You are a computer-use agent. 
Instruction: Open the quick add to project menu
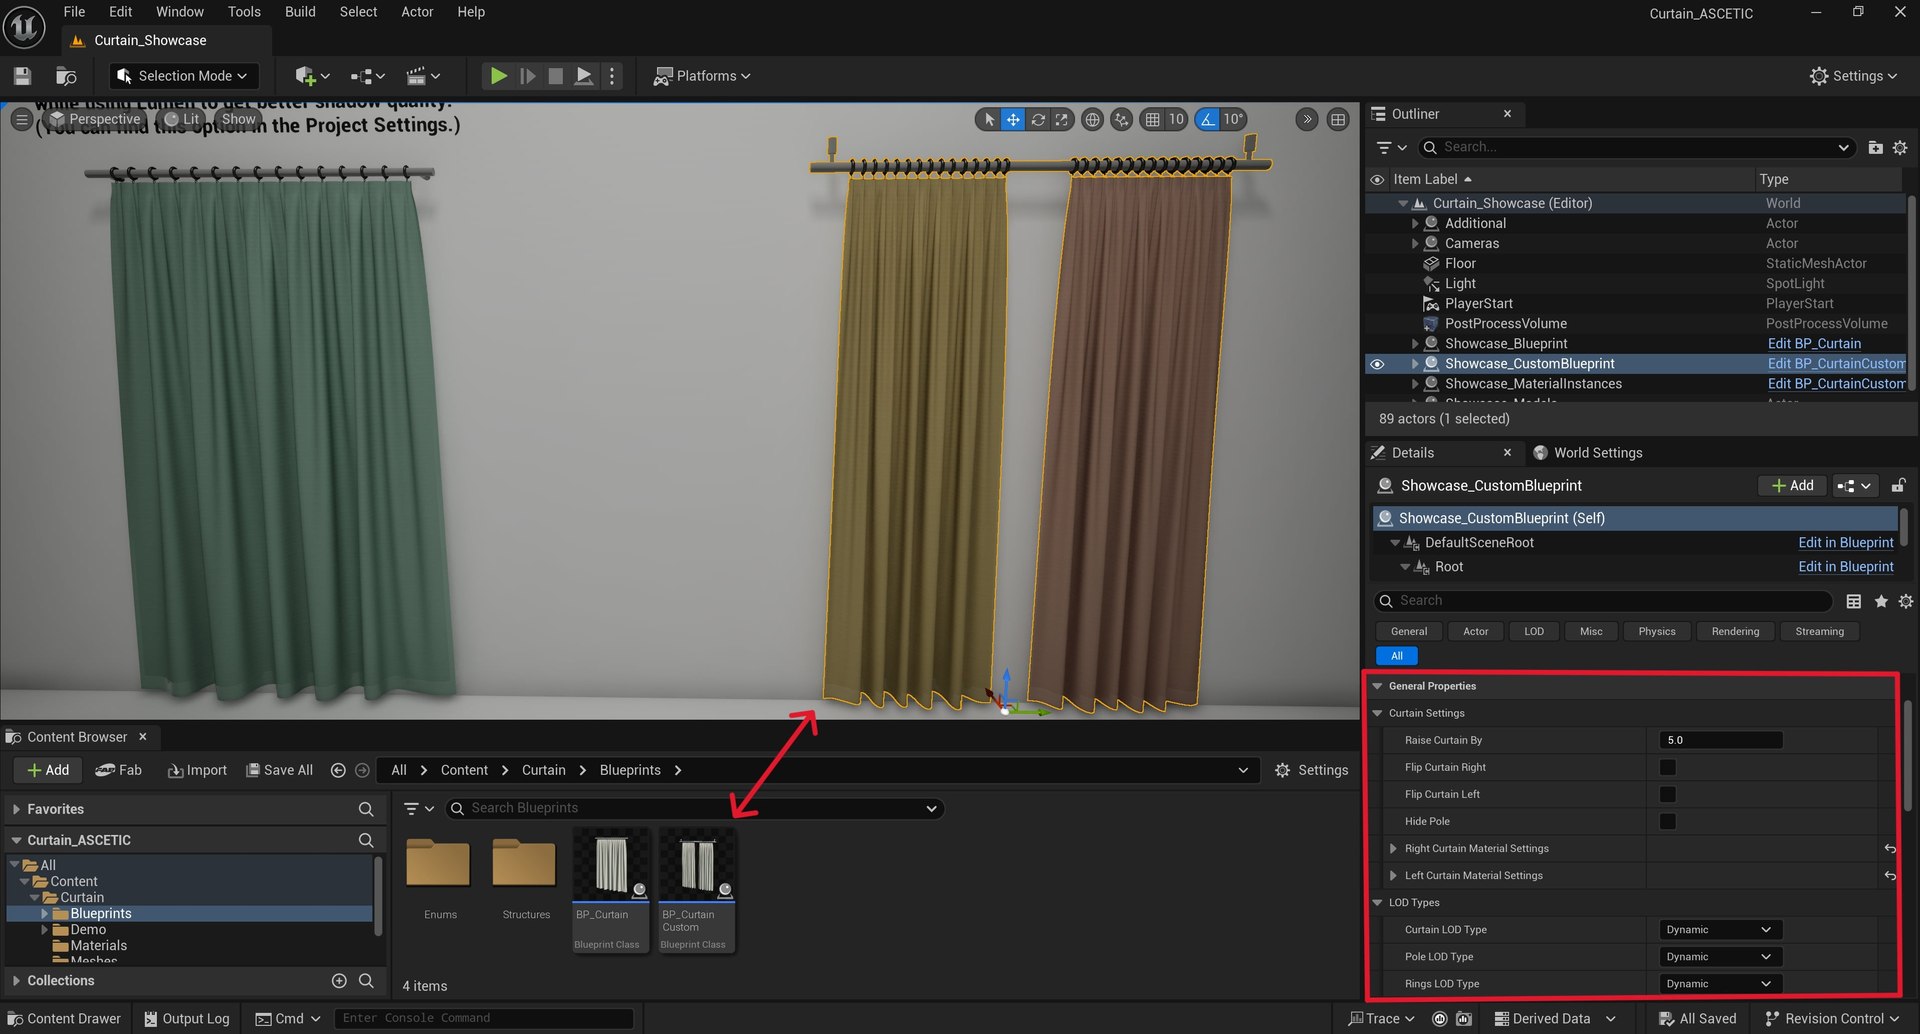pos(312,76)
